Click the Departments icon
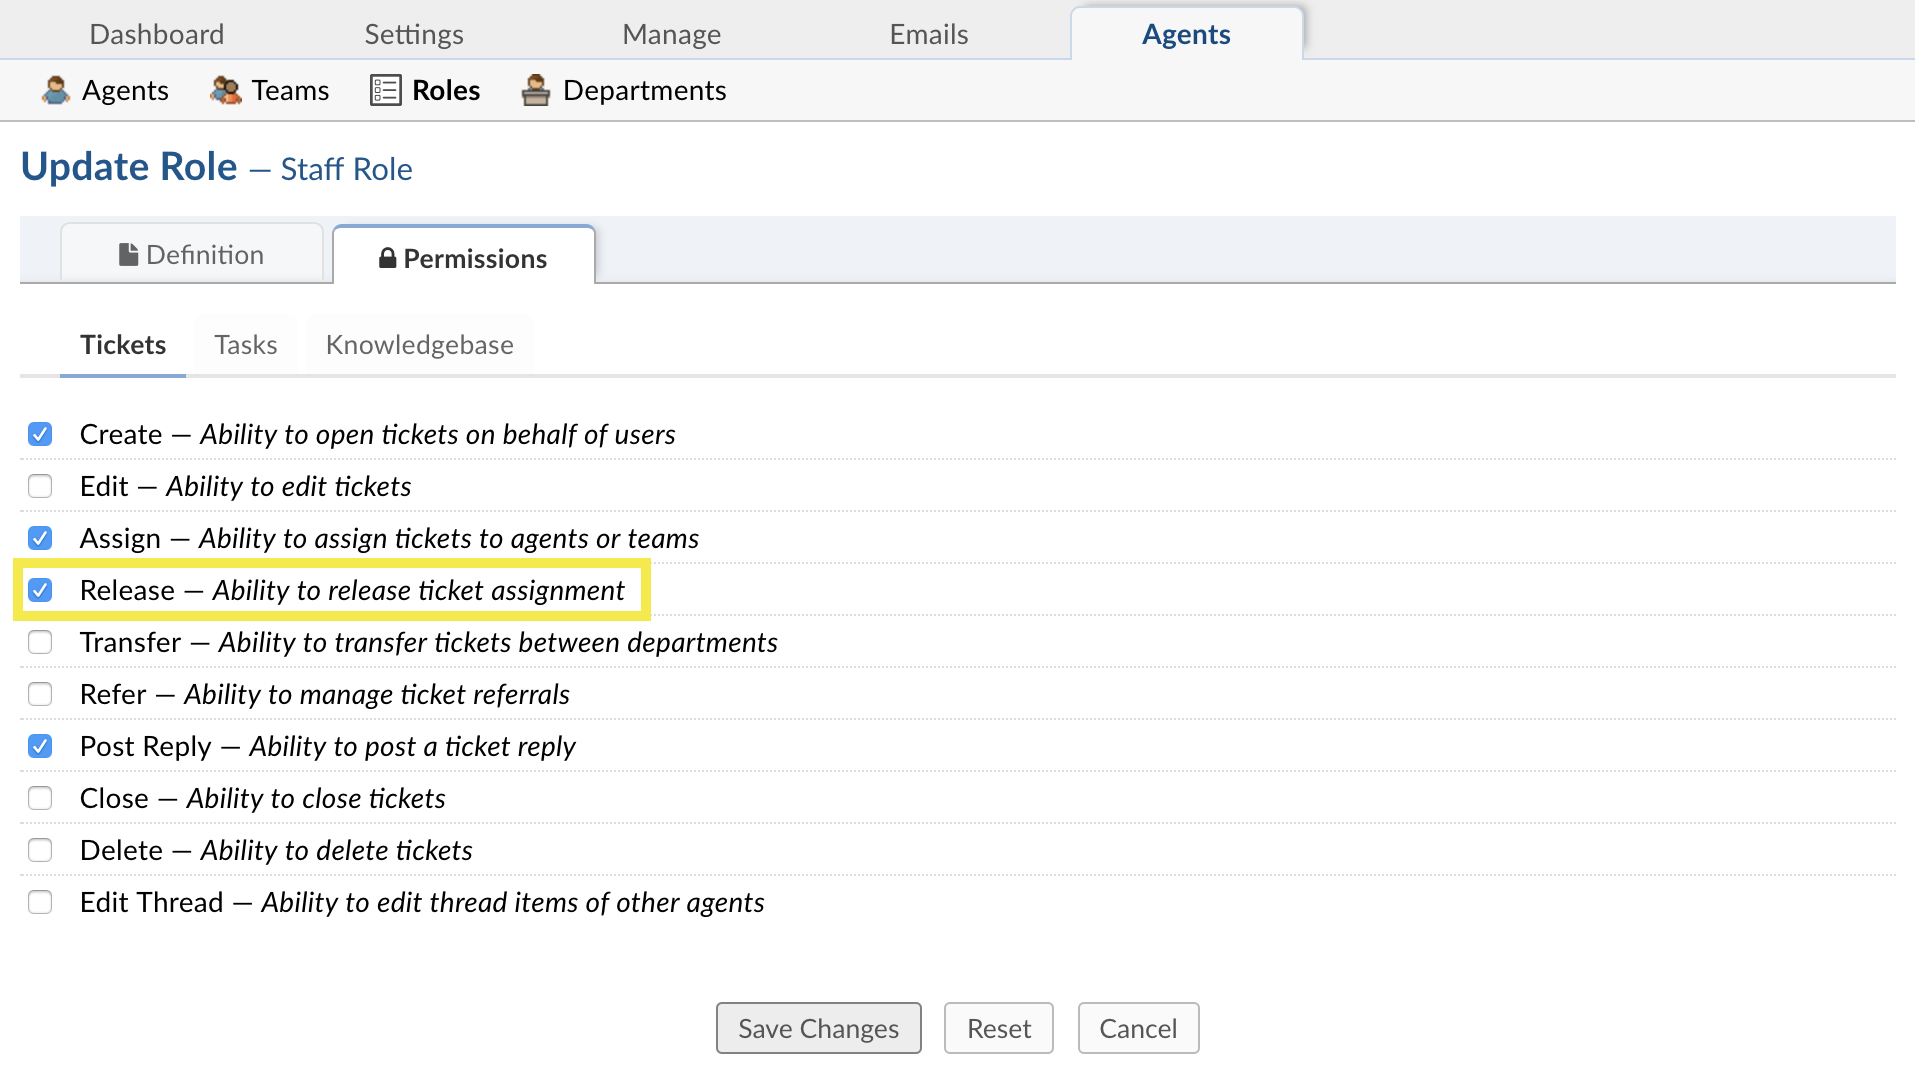Viewport: 1915px width, 1070px height. click(536, 90)
